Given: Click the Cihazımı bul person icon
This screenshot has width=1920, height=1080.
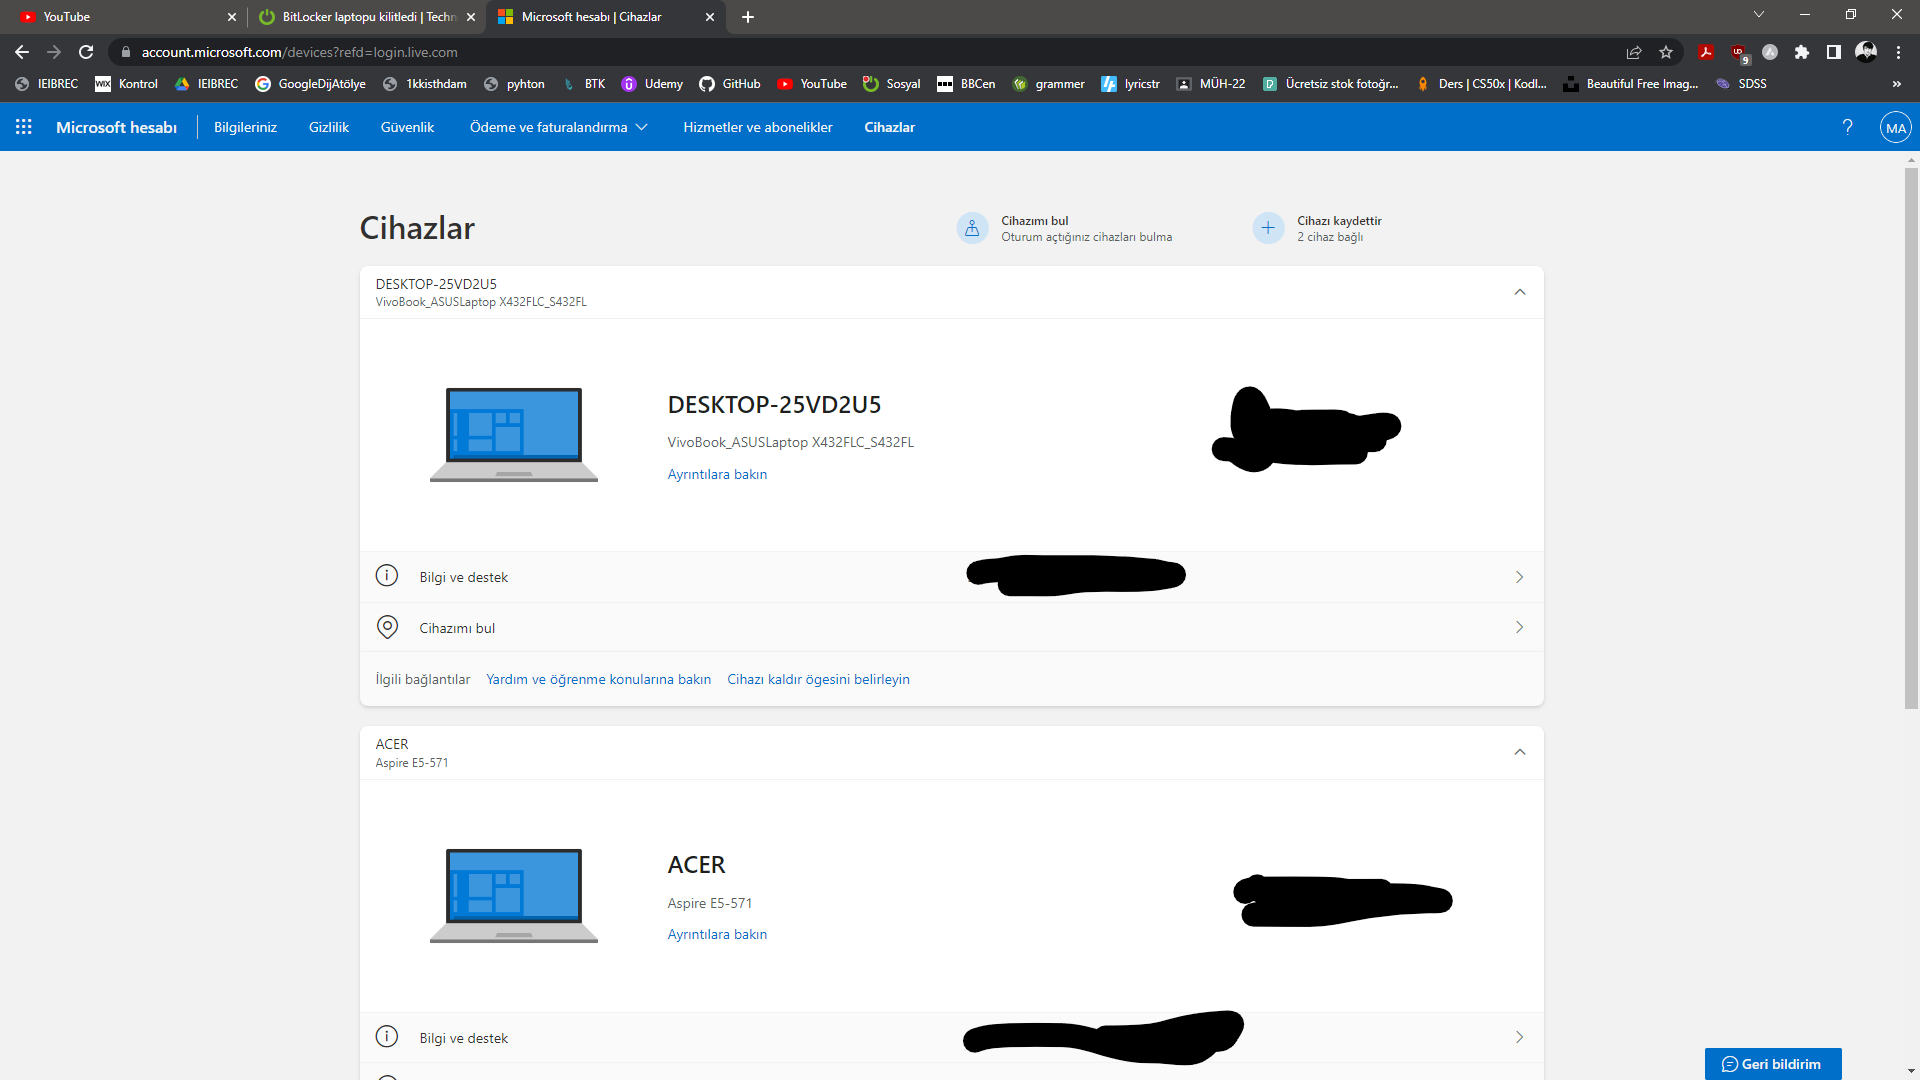Looking at the screenshot, I should pos(972,228).
